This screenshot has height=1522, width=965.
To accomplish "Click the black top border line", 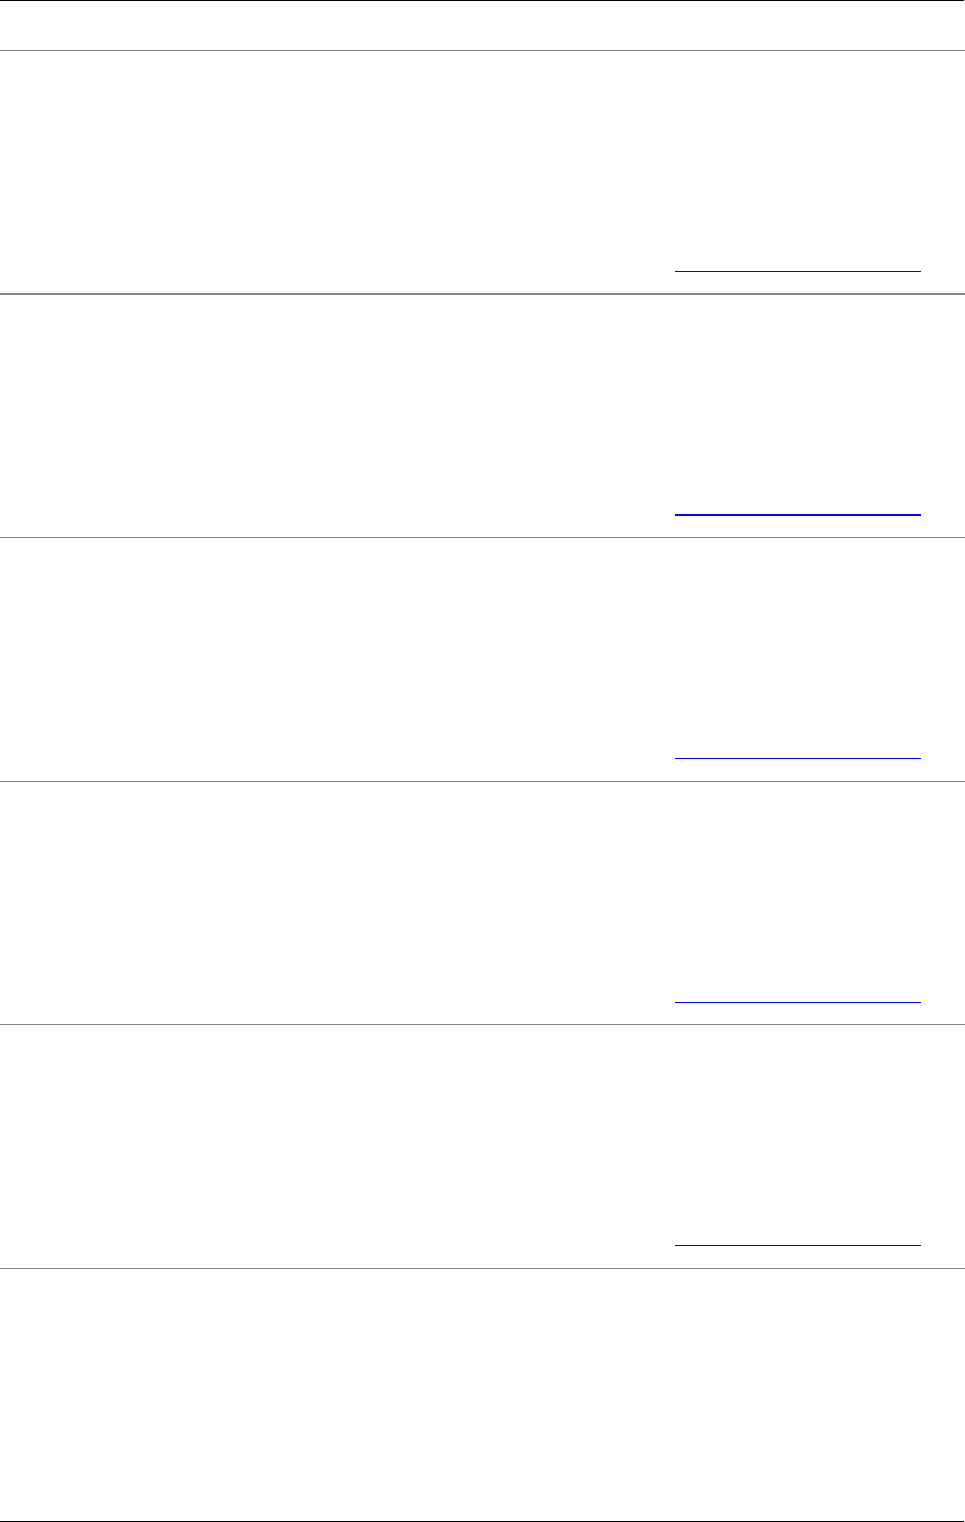I will (482, 1).
